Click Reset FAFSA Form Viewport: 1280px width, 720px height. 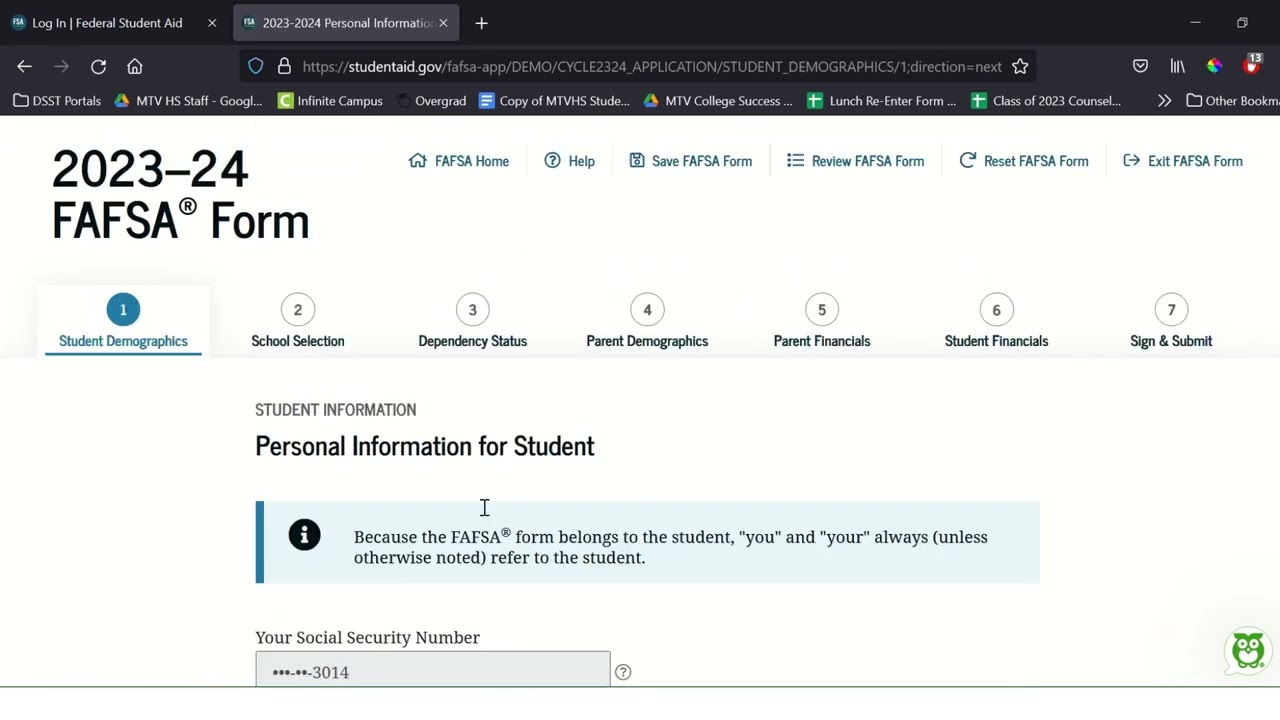coord(1023,161)
